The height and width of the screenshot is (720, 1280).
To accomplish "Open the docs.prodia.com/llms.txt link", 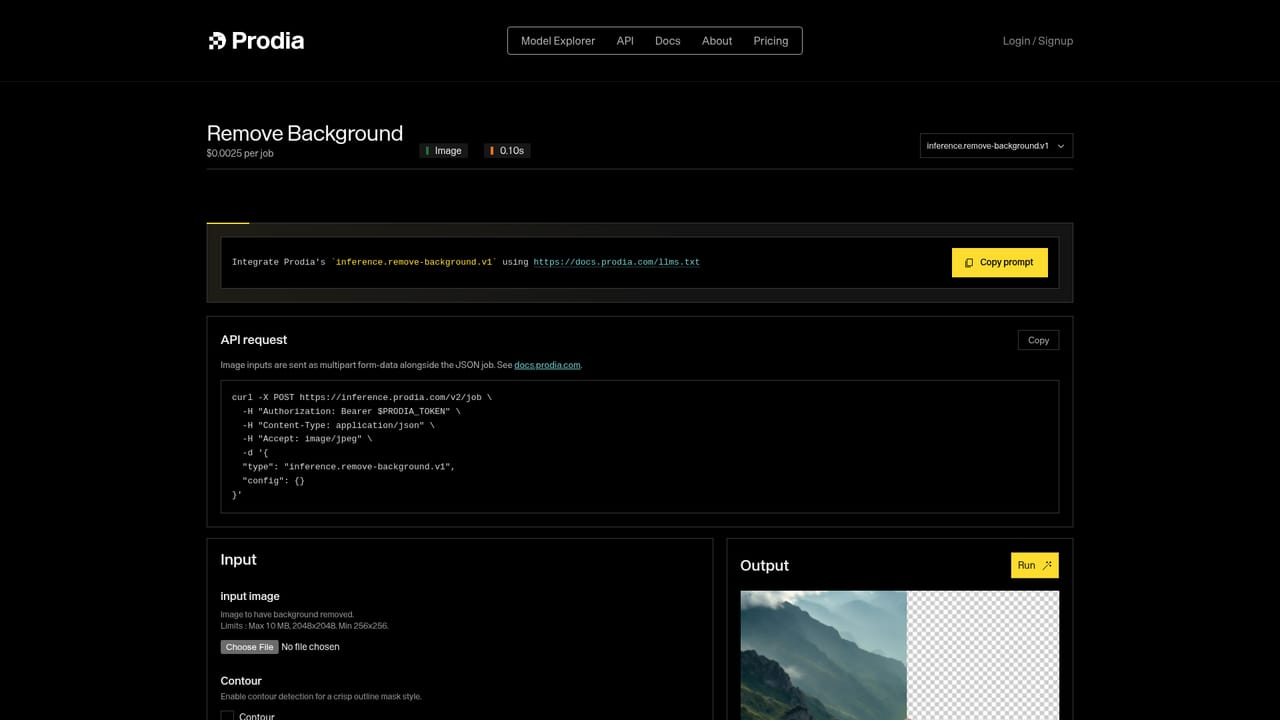I will 616,262.
